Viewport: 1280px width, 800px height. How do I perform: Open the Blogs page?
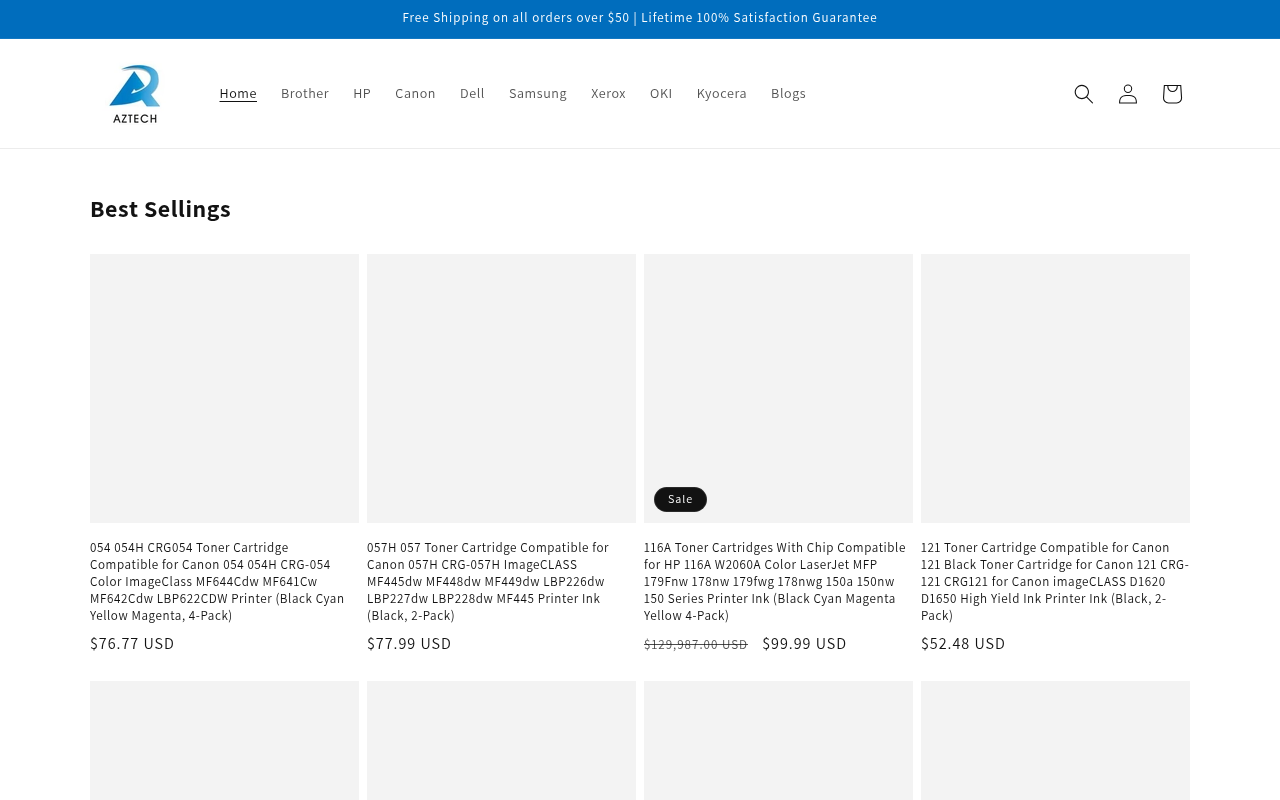[788, 93]
